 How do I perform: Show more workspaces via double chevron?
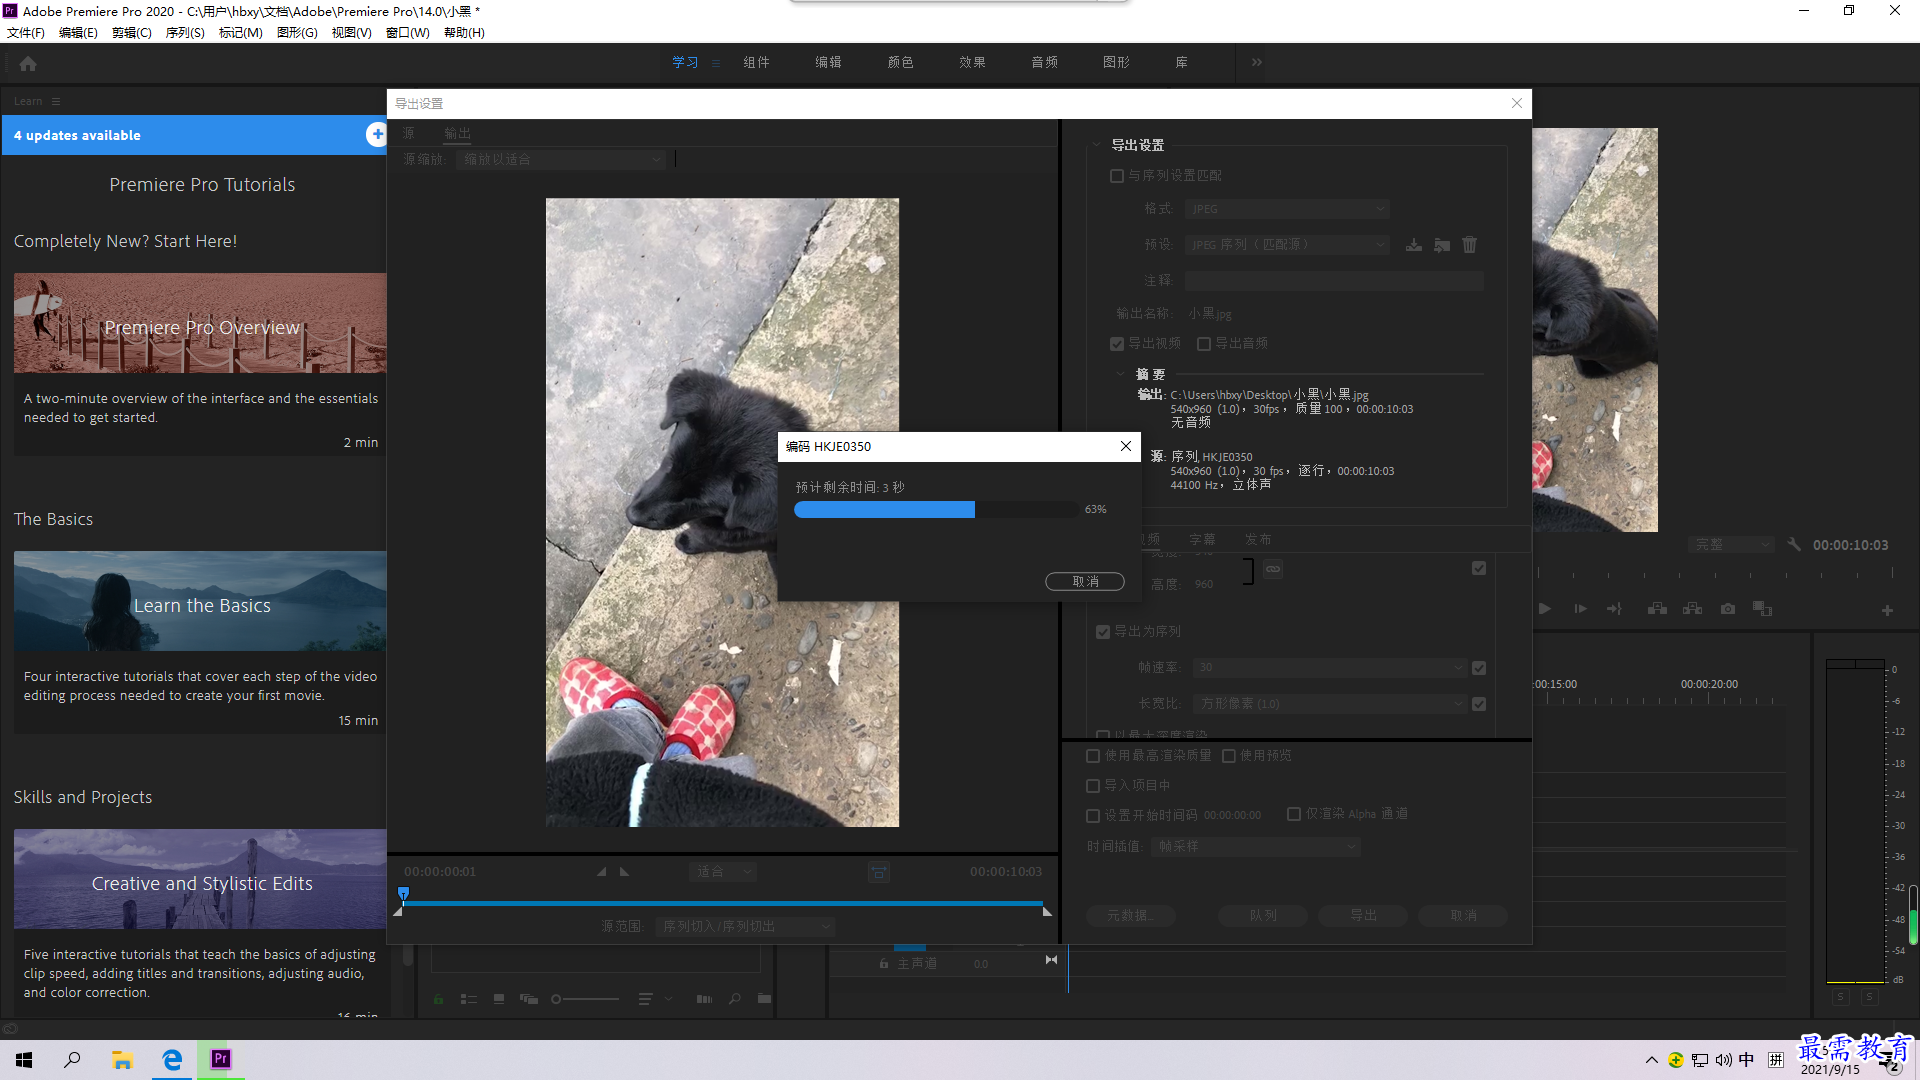coord(1257,62)
